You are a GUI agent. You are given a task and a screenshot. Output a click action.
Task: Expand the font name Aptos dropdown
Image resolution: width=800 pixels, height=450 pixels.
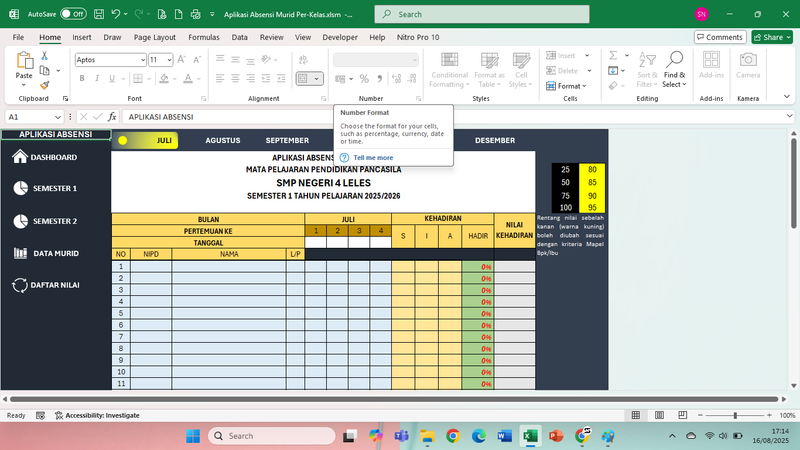click(x=141, y=60)
